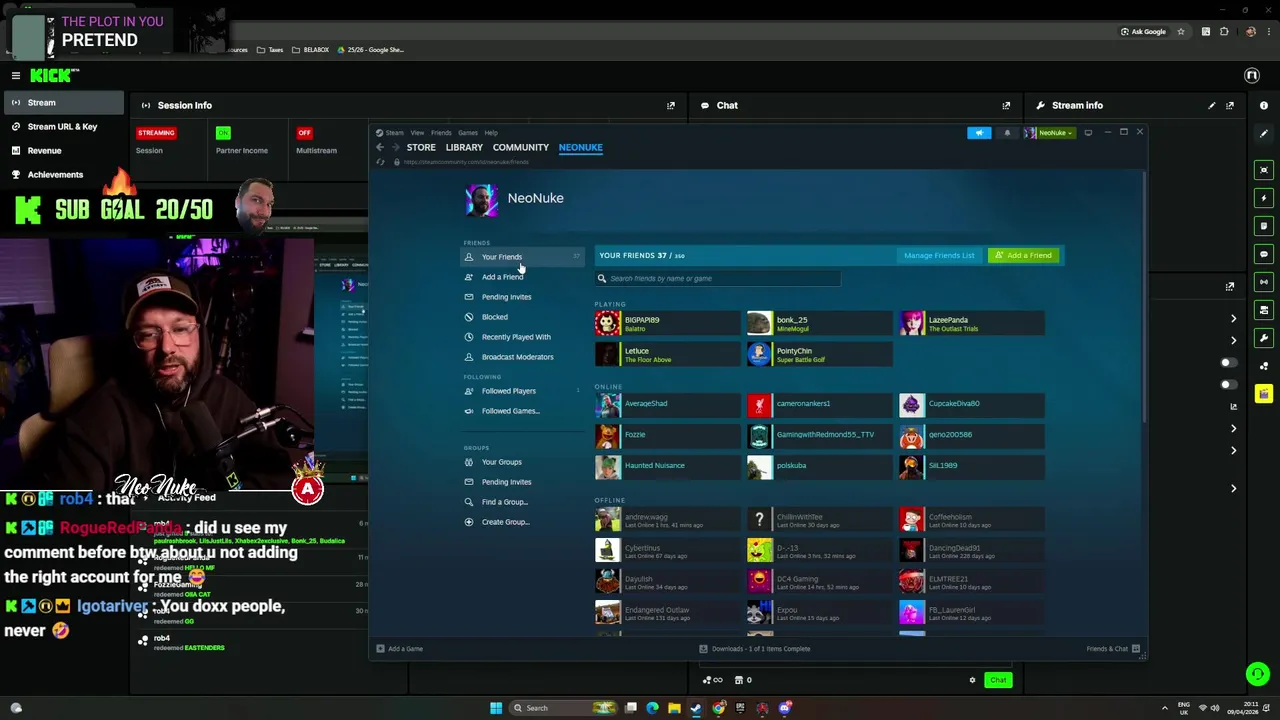Open Microsoft Edge from the taskbar

pyautogui.click(x=652, y=708)
